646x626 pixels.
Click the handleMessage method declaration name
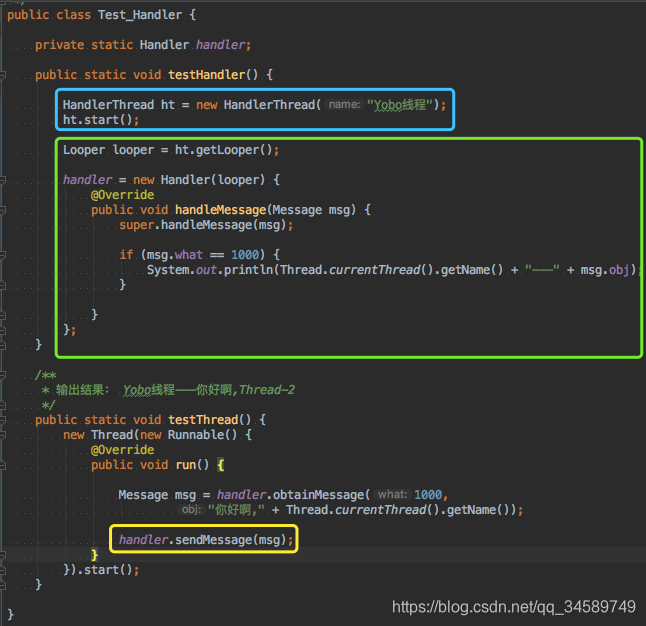click(221, 210)
